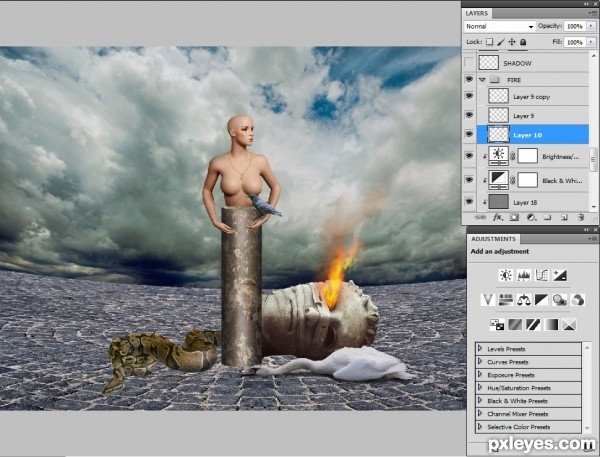Click the Opacity value field

[x=575, y=26]
